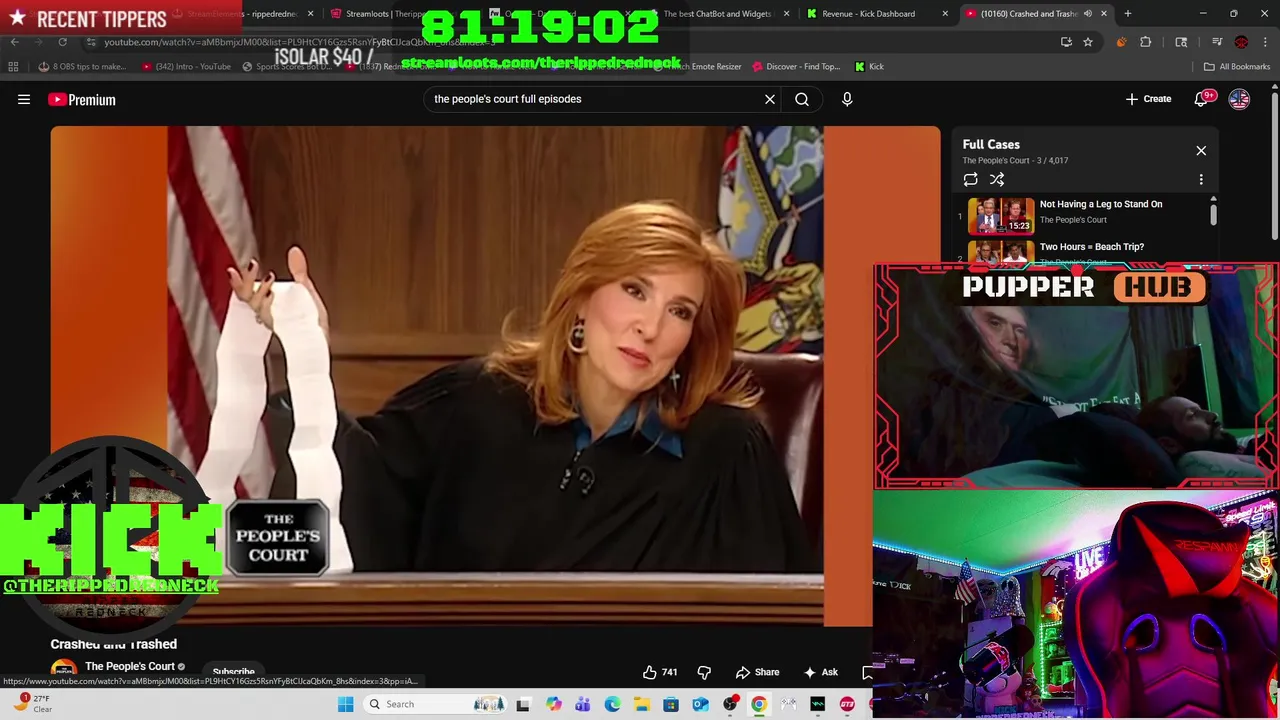Open All Bookmarks folder
Image resolution: width=1280 pixels, height=720 pixels.
(1237, 67)
